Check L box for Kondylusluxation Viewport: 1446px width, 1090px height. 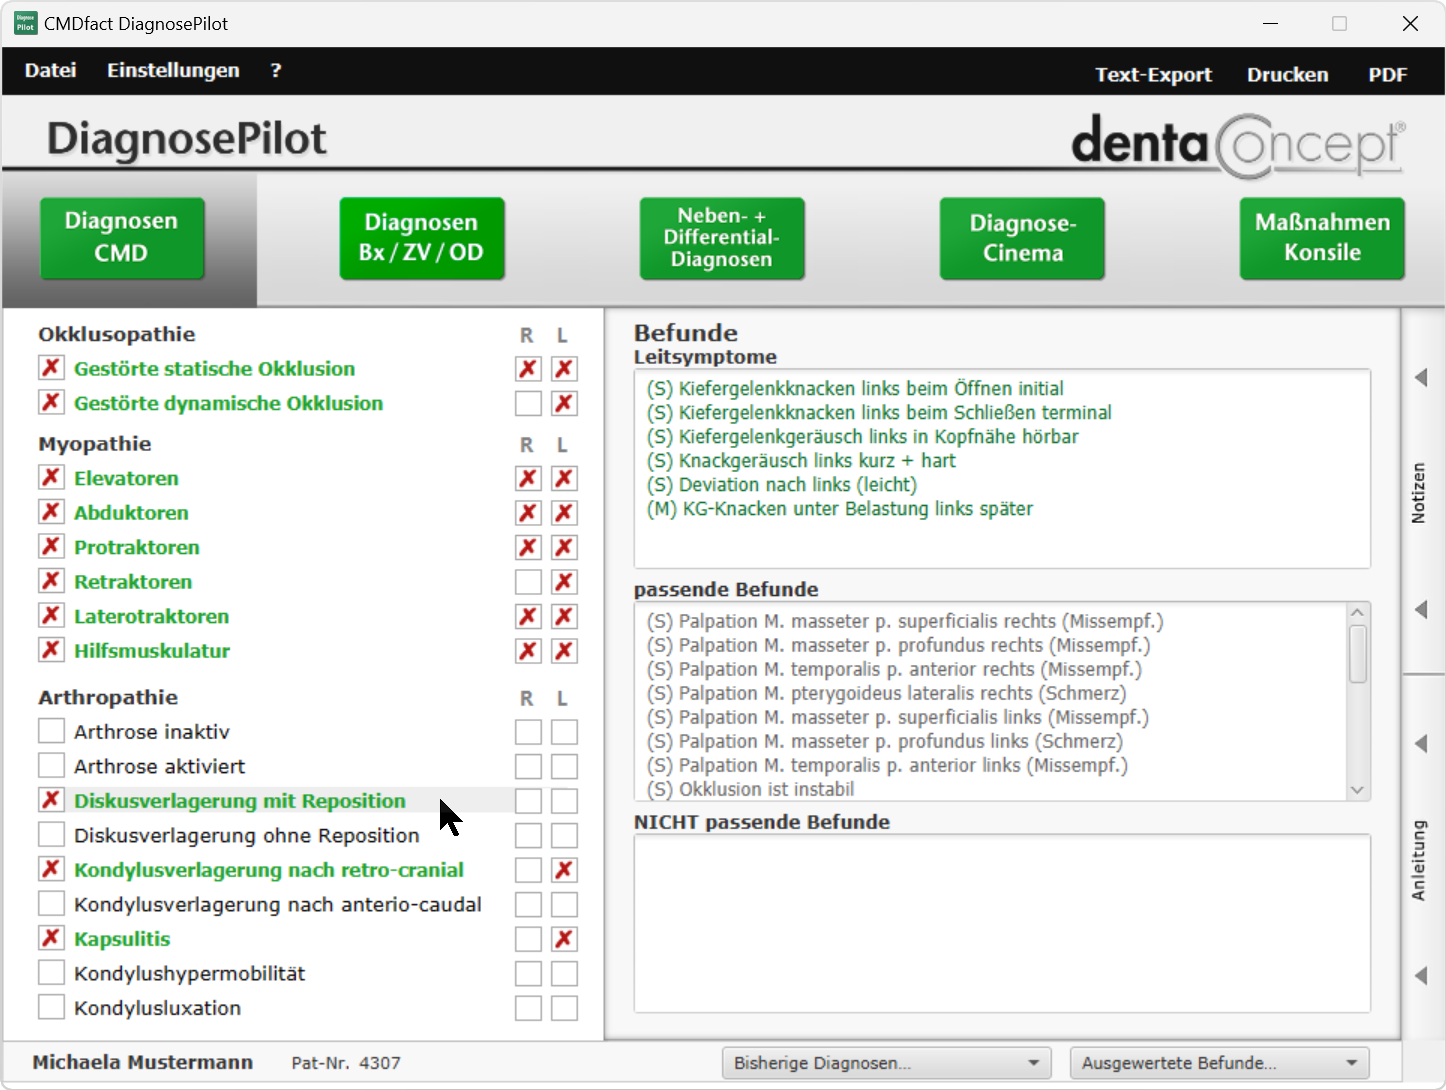point(564,1008)
